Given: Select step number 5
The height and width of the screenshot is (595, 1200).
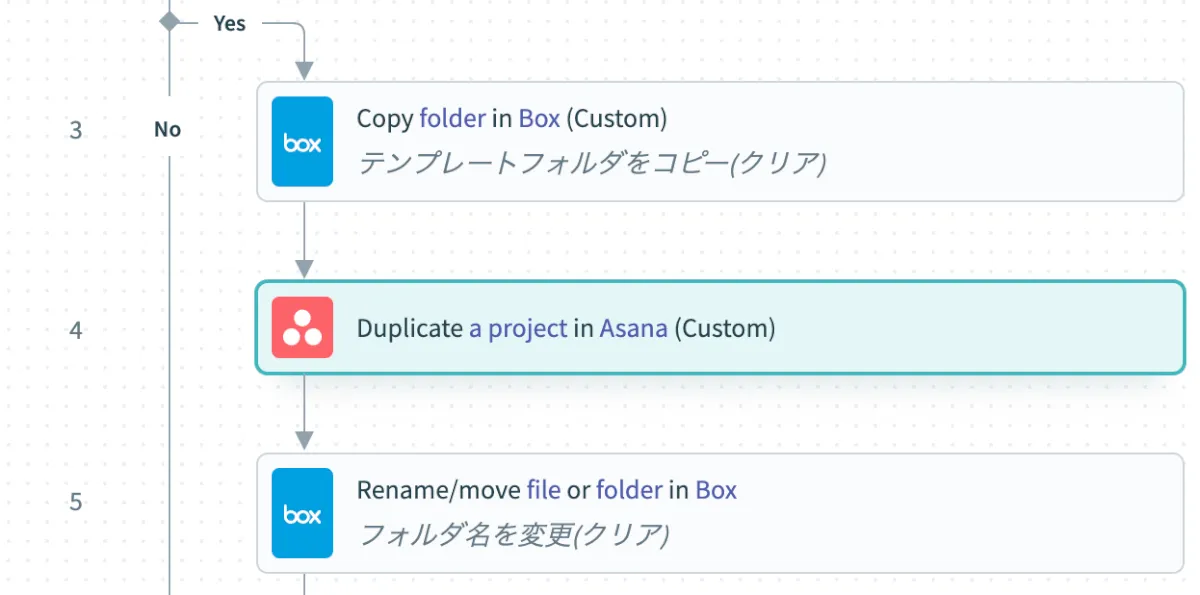Looking at the screenshot, I should point(76,501).
